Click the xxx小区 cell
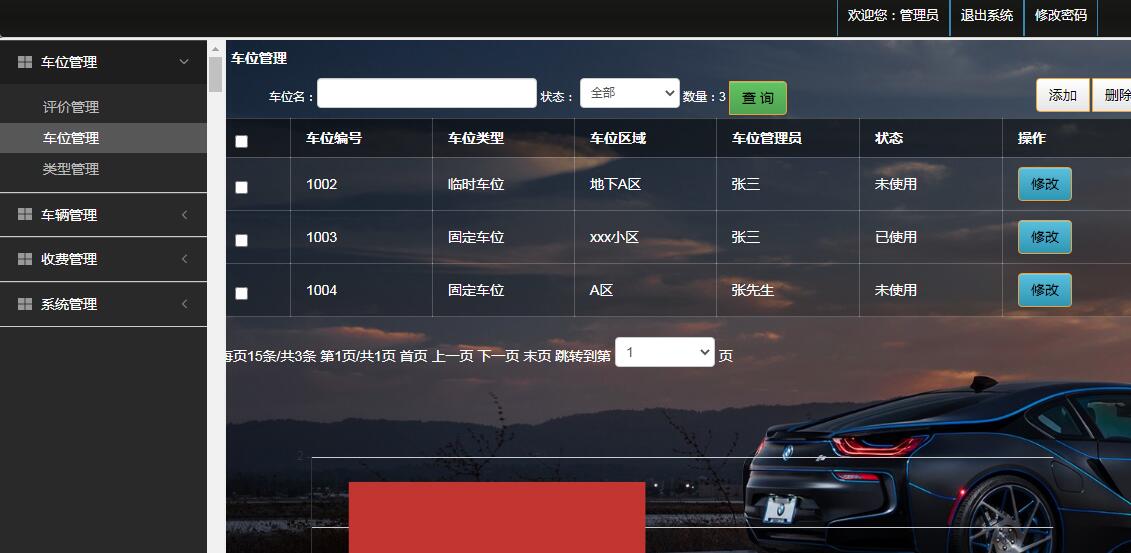The width and height of the screenshot is (1131, 553). pos(615,237)
